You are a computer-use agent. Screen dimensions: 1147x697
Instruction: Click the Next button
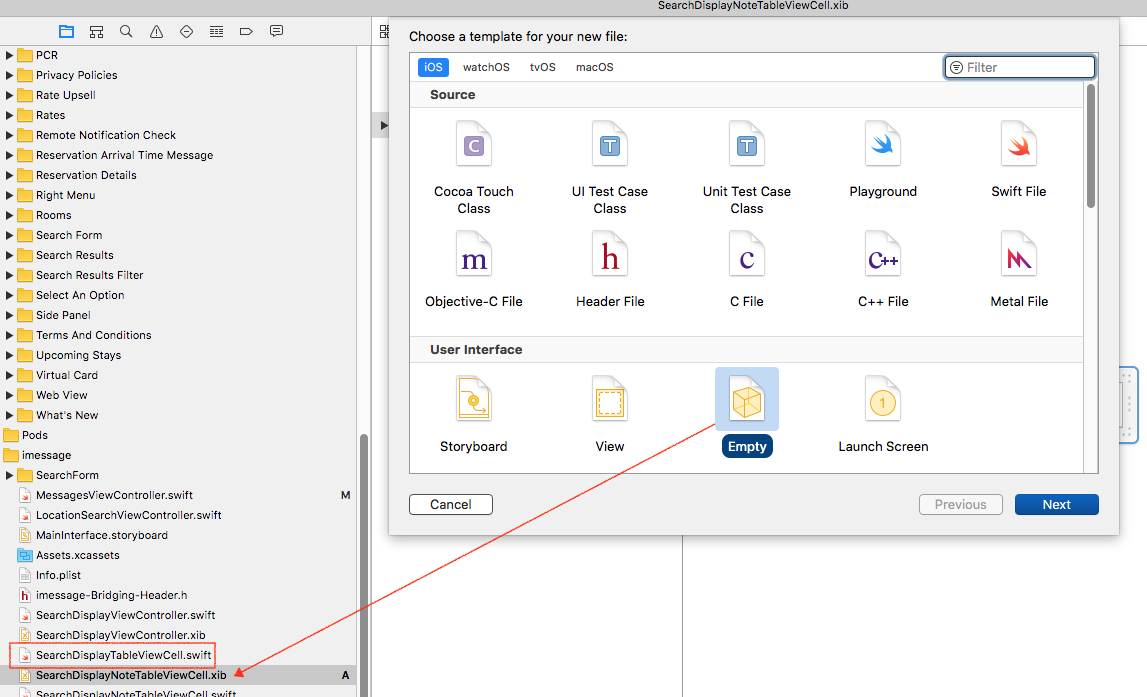(1056, 505)
